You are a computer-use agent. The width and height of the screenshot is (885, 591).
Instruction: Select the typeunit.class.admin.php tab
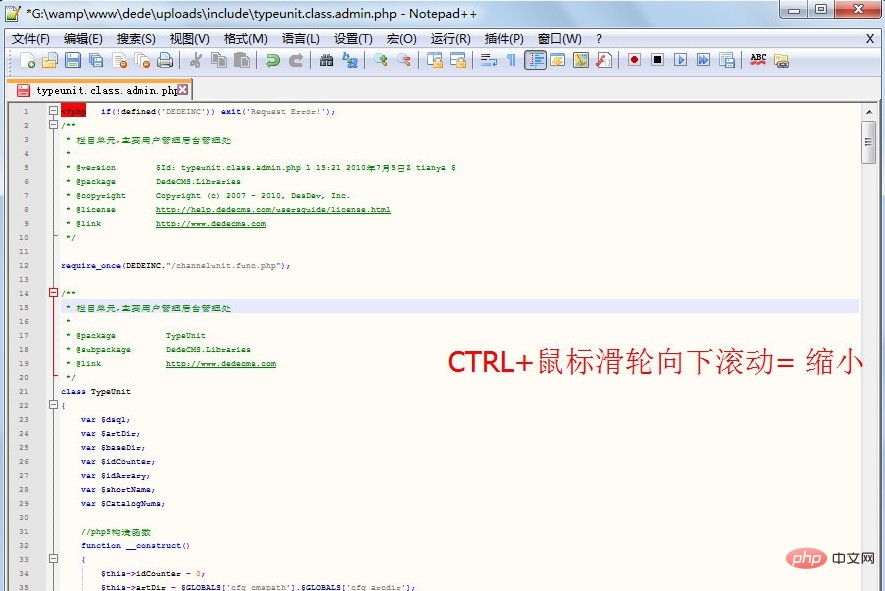pyautogui.click(x=100, y=90)
